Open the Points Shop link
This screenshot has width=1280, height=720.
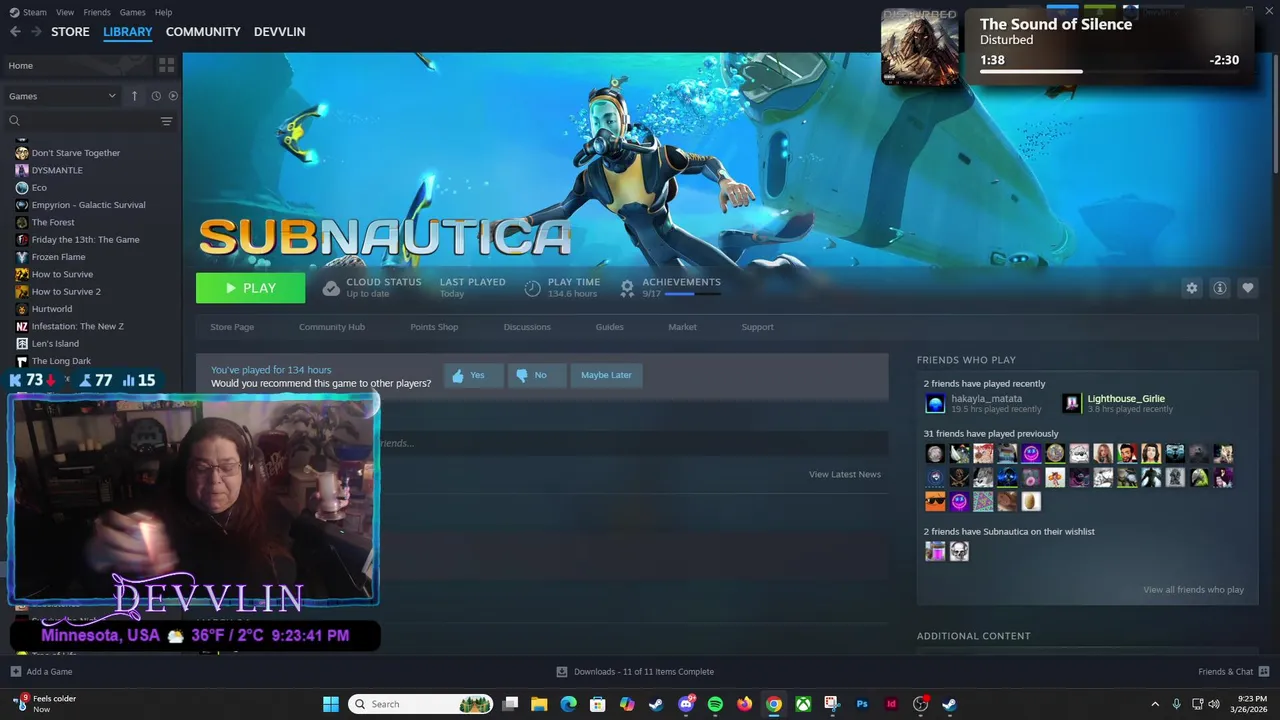pyautogui.click(x=434, y=327)
